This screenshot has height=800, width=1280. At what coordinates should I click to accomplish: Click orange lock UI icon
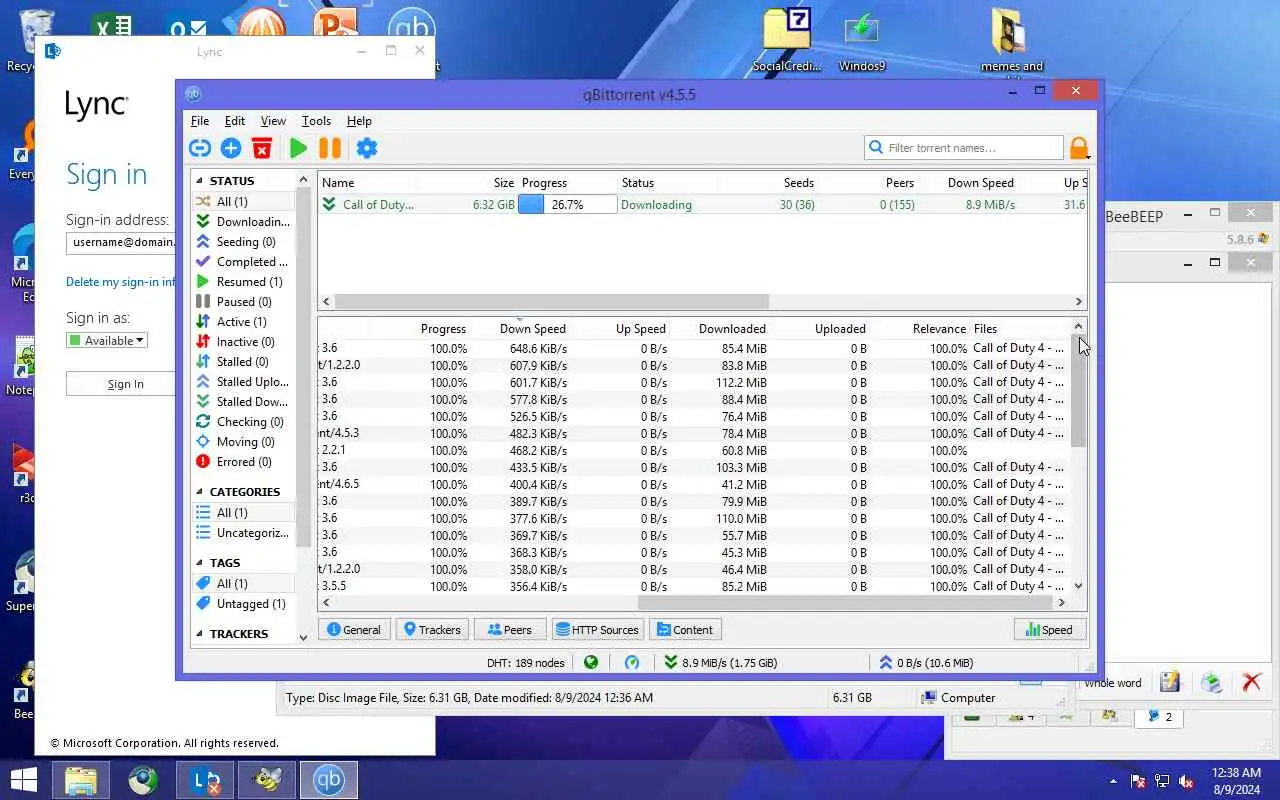click(1079, 148)
